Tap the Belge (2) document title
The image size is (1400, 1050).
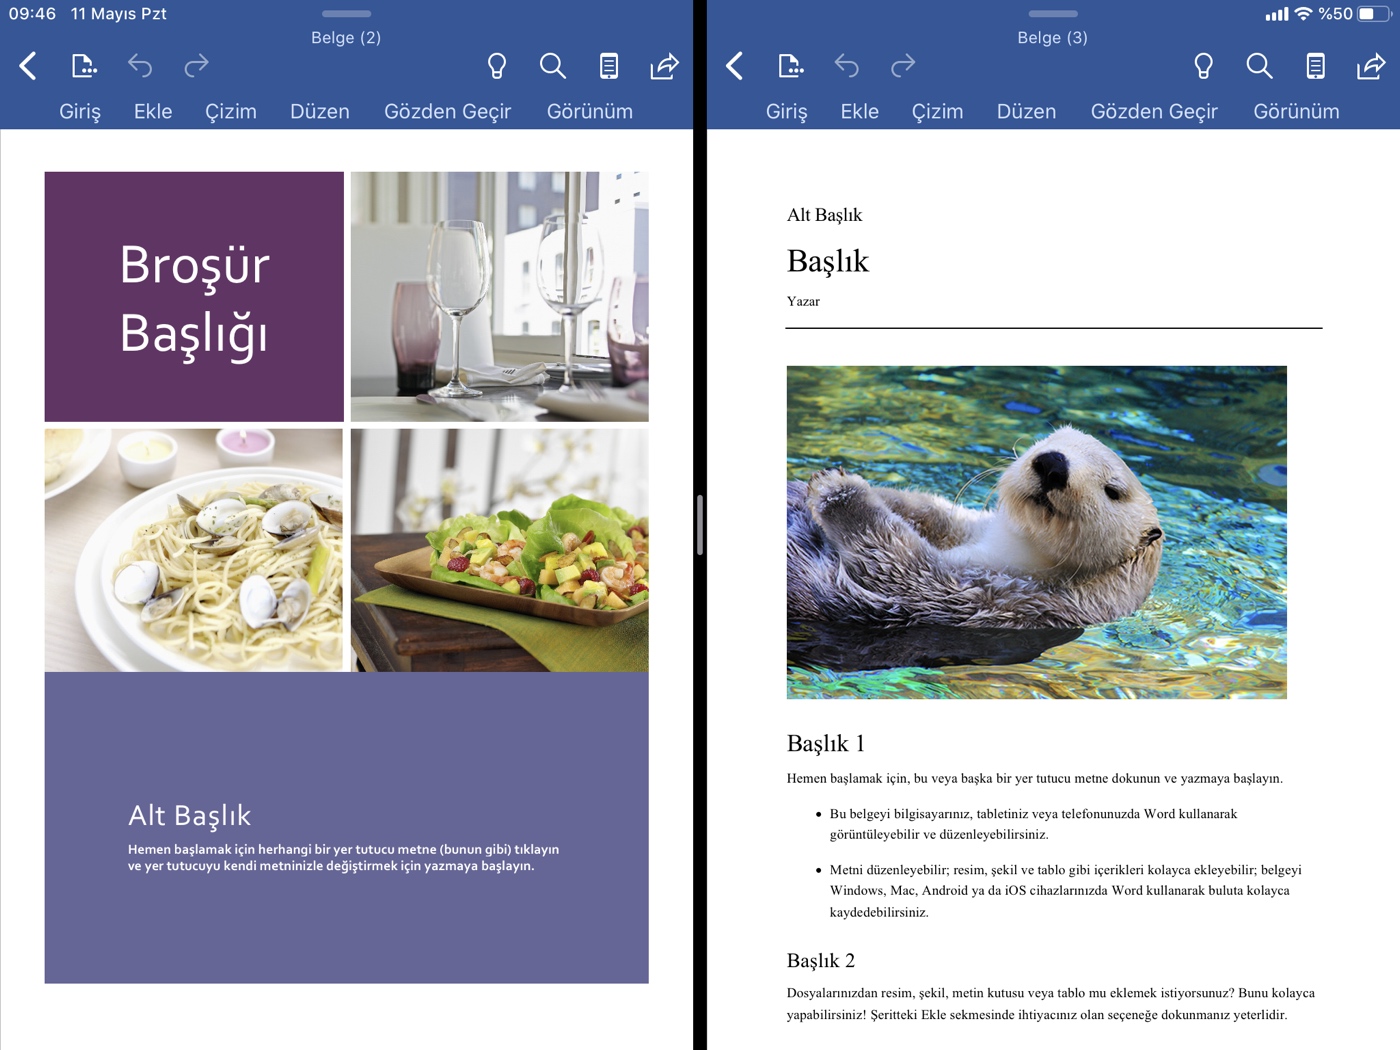coord(345,37)
